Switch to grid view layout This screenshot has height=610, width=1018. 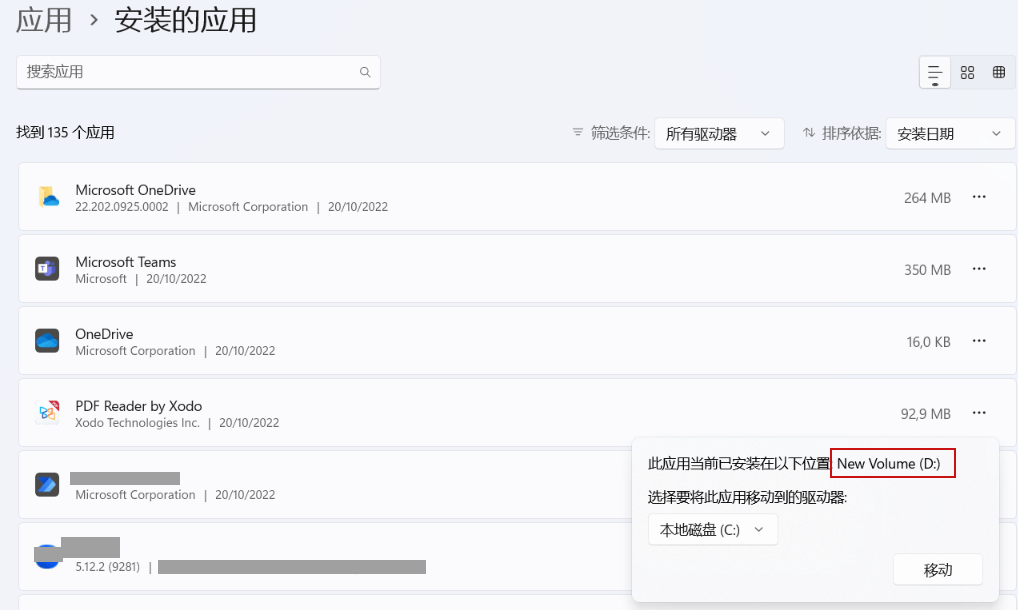[967, 73]
